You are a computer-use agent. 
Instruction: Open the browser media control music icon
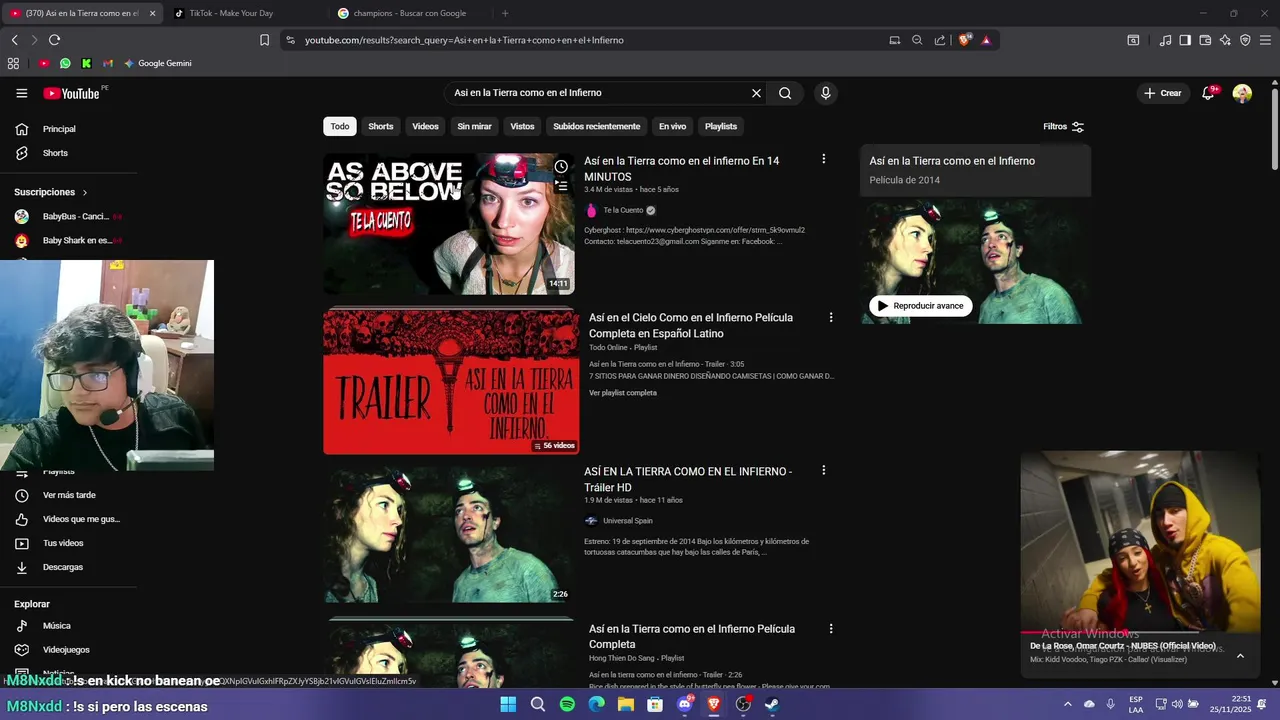1165,40
